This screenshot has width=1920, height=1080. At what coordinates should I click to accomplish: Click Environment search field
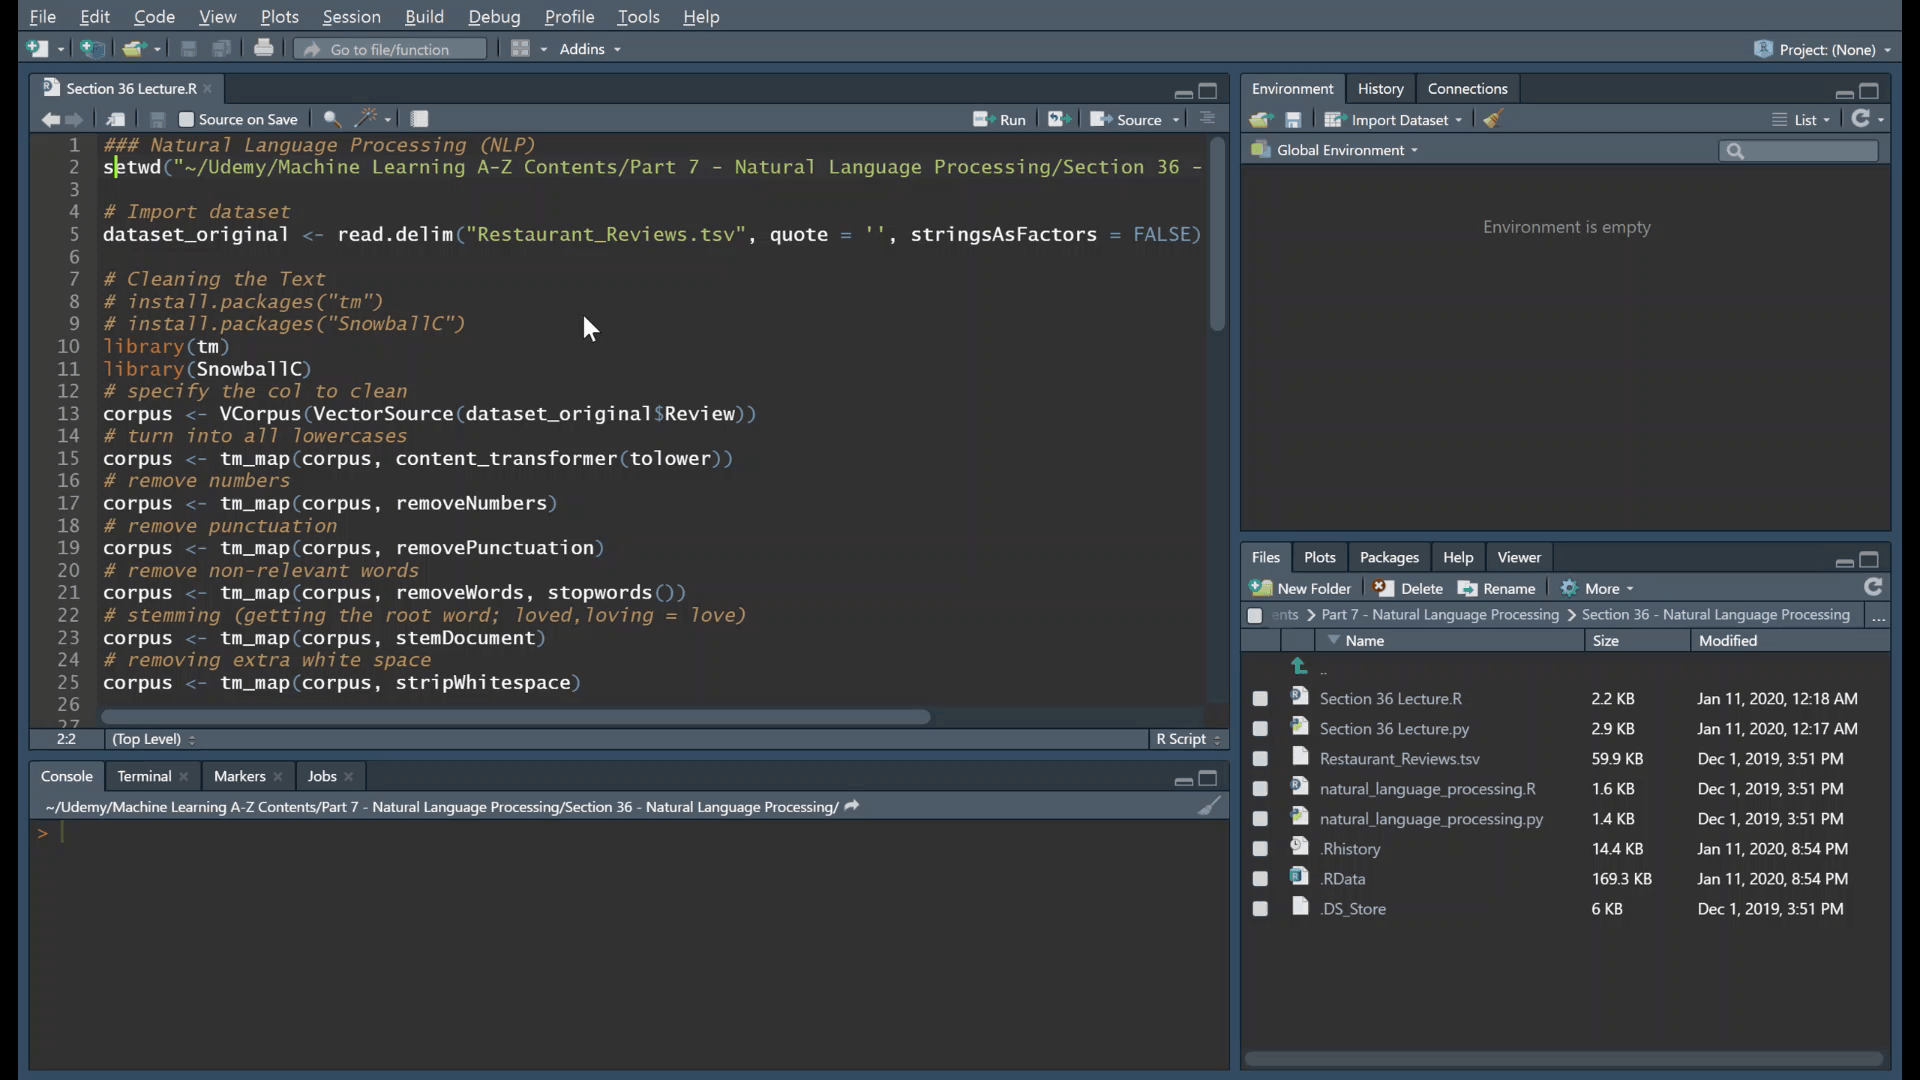[x=1798, y=151]
